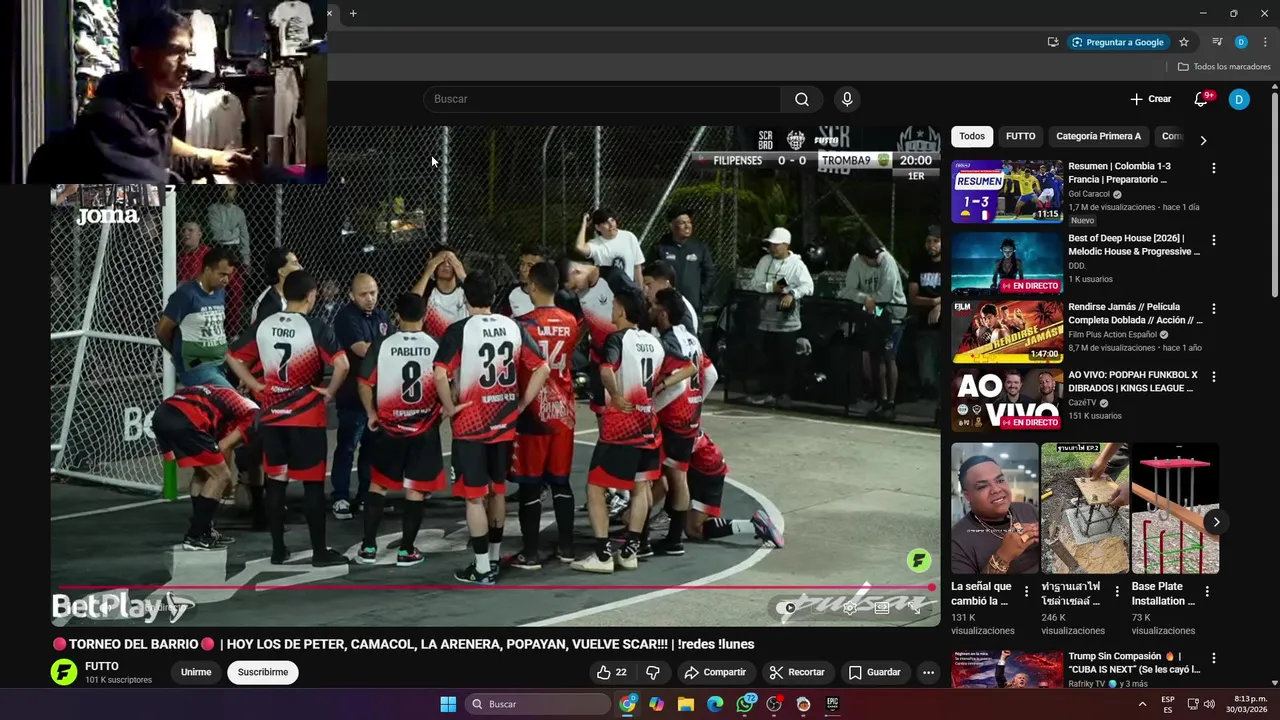Click the Compartir button

(x=715, y=672)
